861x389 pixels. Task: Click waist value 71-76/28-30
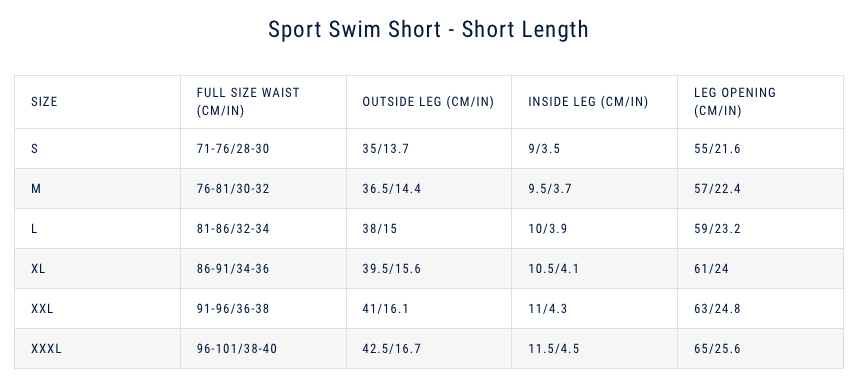[x=233, y=149]
